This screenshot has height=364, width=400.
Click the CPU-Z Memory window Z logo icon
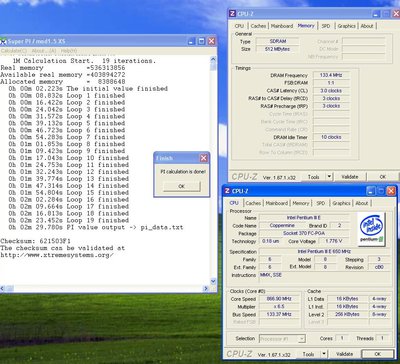click(x=232, y=14)
